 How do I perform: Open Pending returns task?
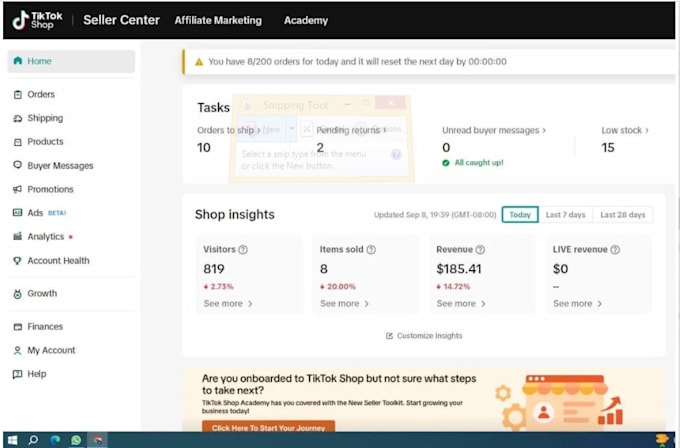pos(351,130)
